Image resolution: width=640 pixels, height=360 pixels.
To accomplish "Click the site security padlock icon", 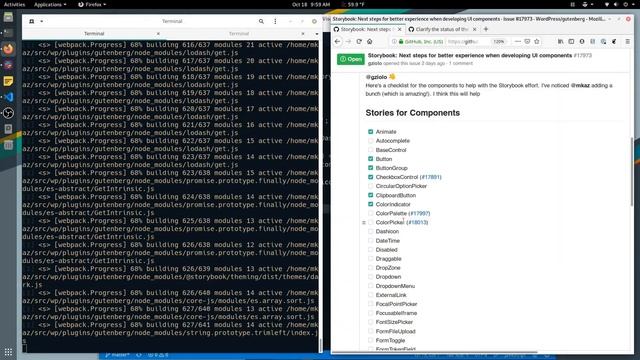I will [401, 42].
